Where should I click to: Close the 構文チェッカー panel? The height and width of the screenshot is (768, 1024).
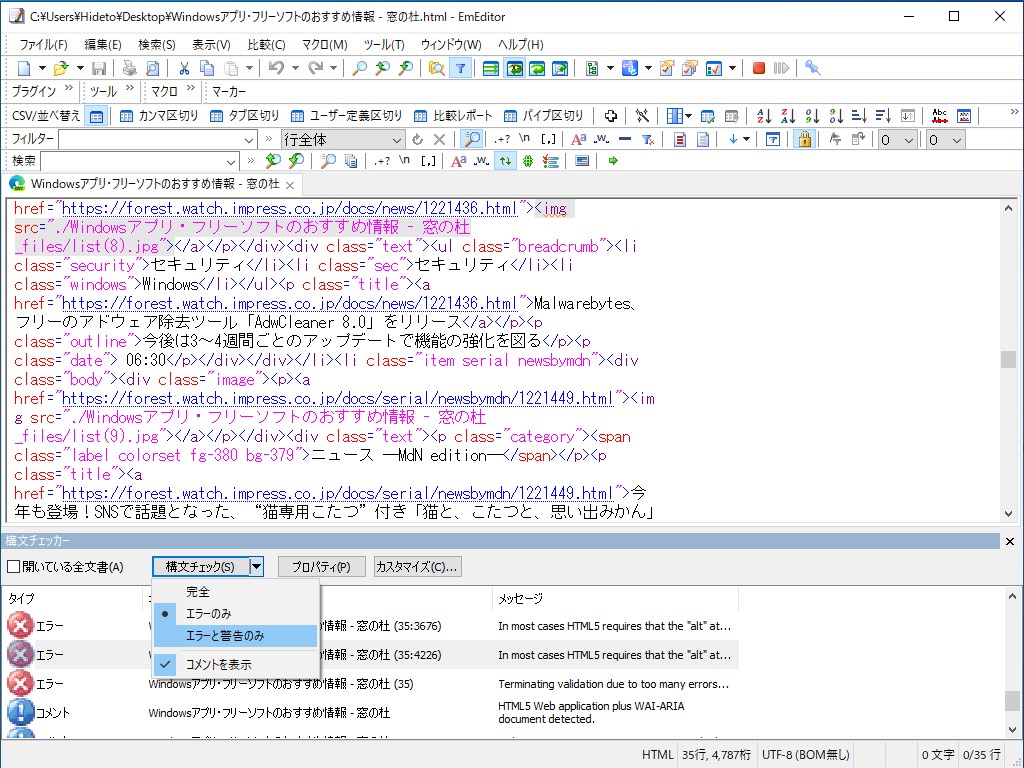click(1010, 541)
